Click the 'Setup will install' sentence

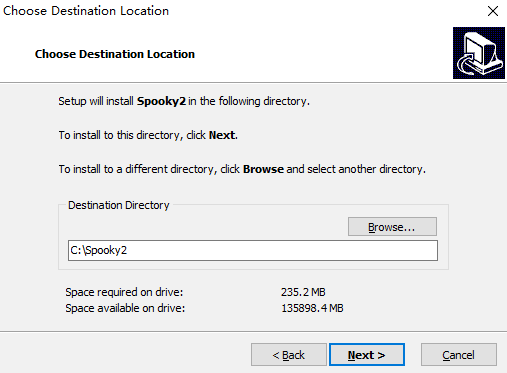click(184, 101)
